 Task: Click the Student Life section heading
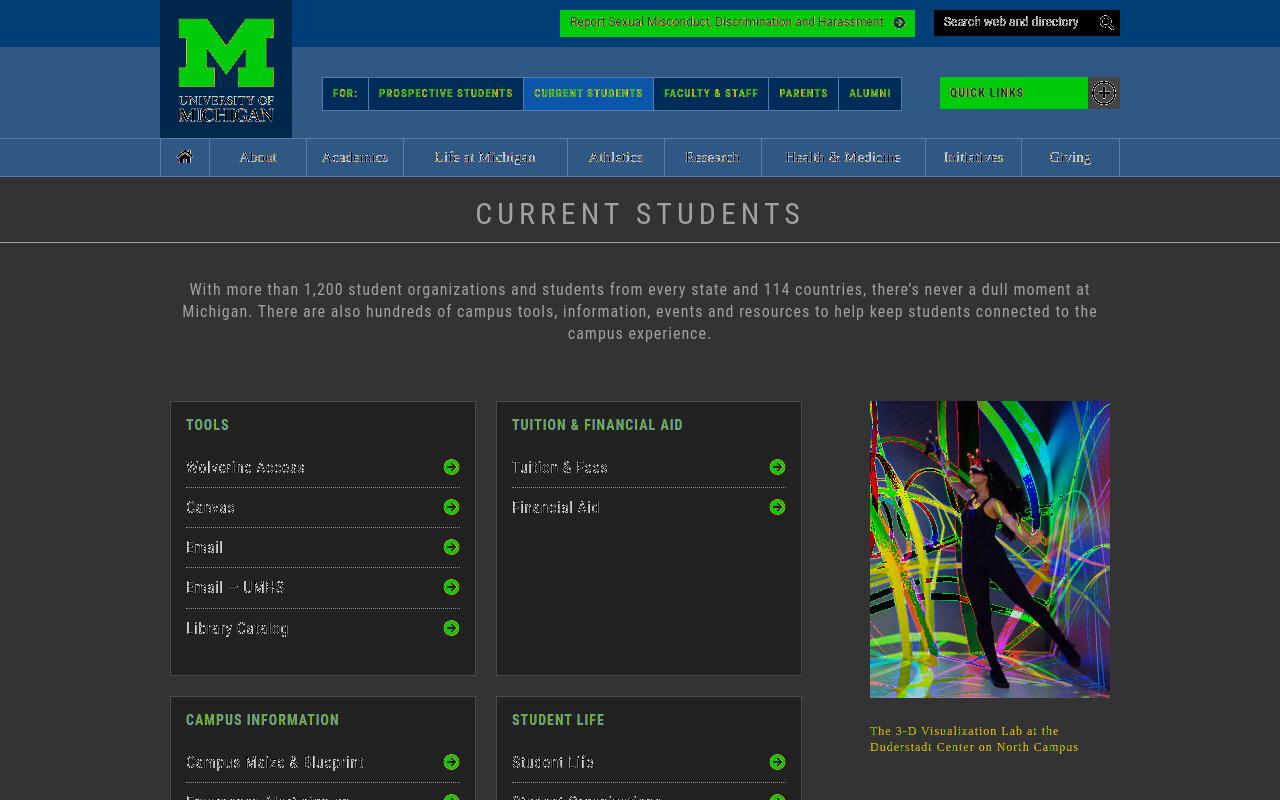tap(558, 720)
